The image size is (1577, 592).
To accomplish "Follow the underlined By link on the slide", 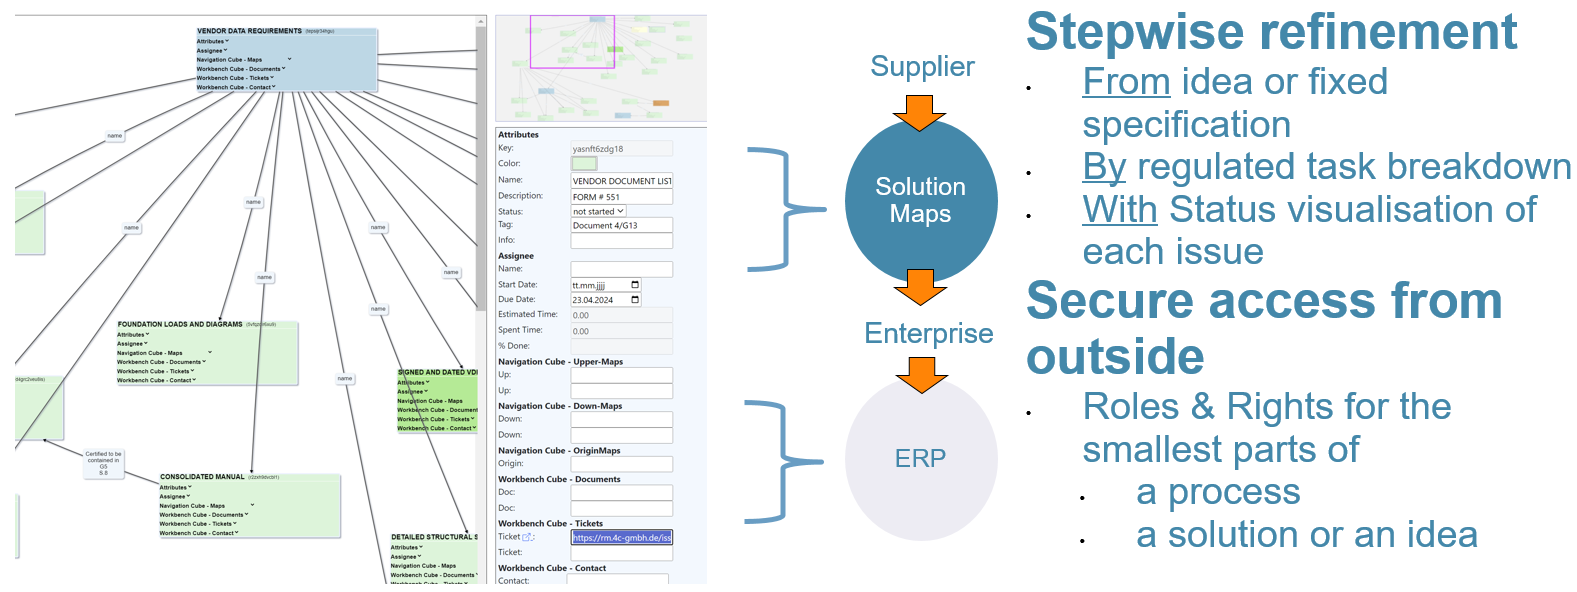I will pos(1104,167).
